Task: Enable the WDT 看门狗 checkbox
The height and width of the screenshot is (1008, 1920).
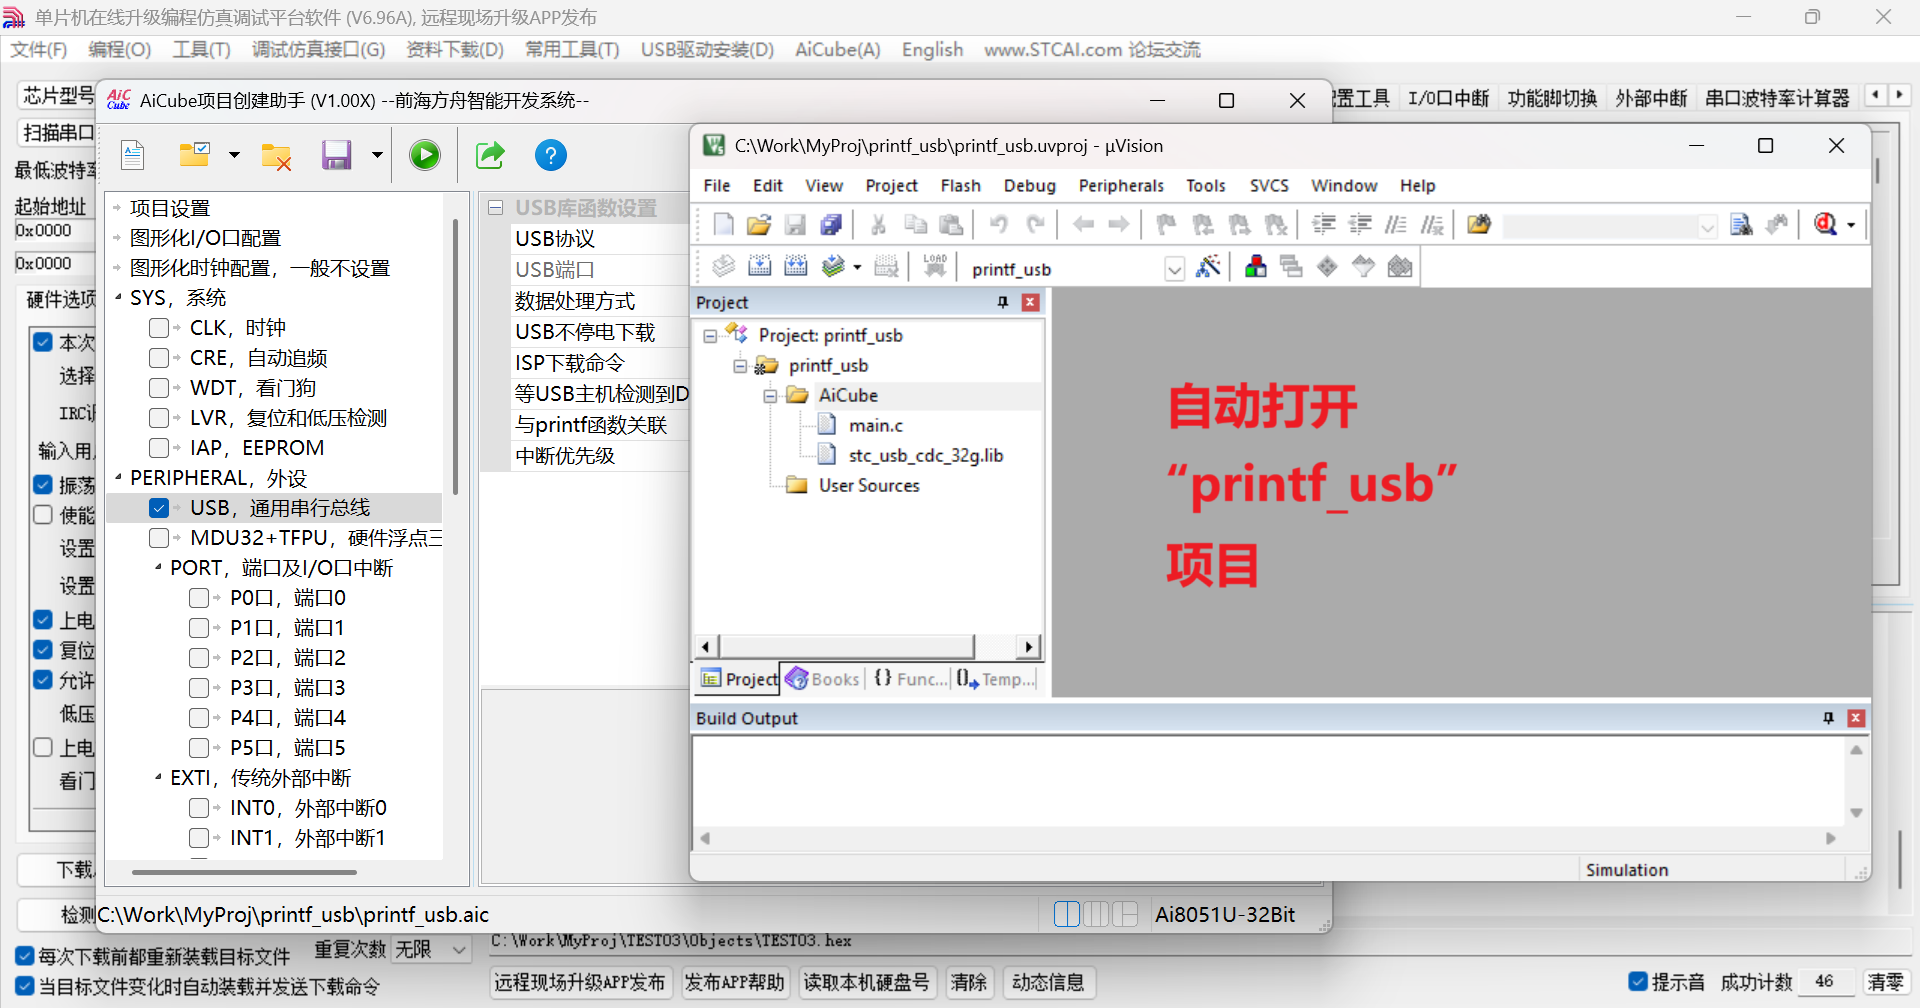Action: click(158, 388)
